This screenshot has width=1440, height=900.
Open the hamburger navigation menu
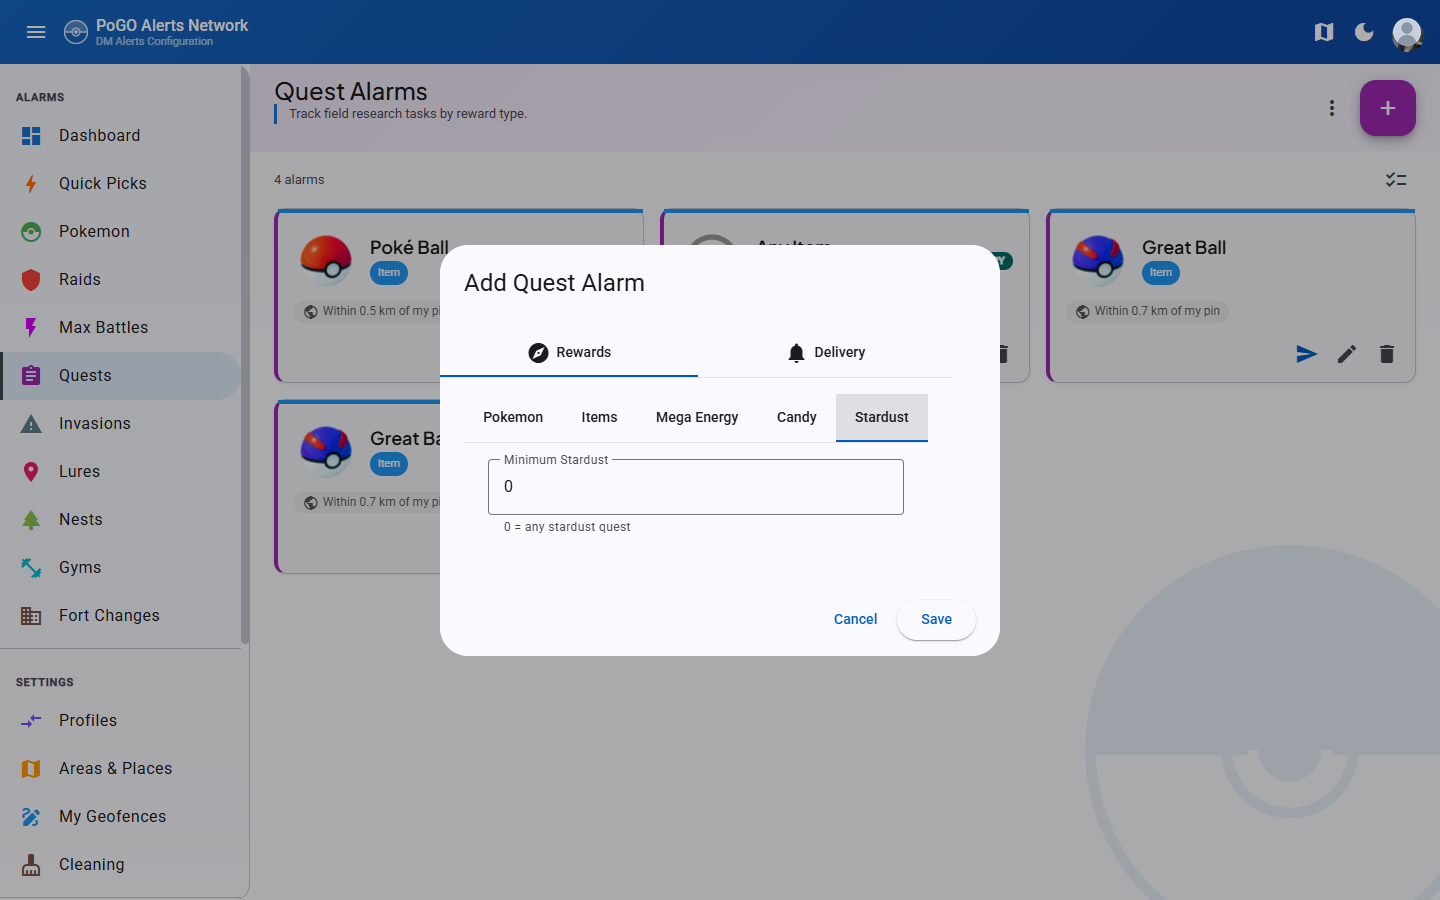click(x=36, y=32)
